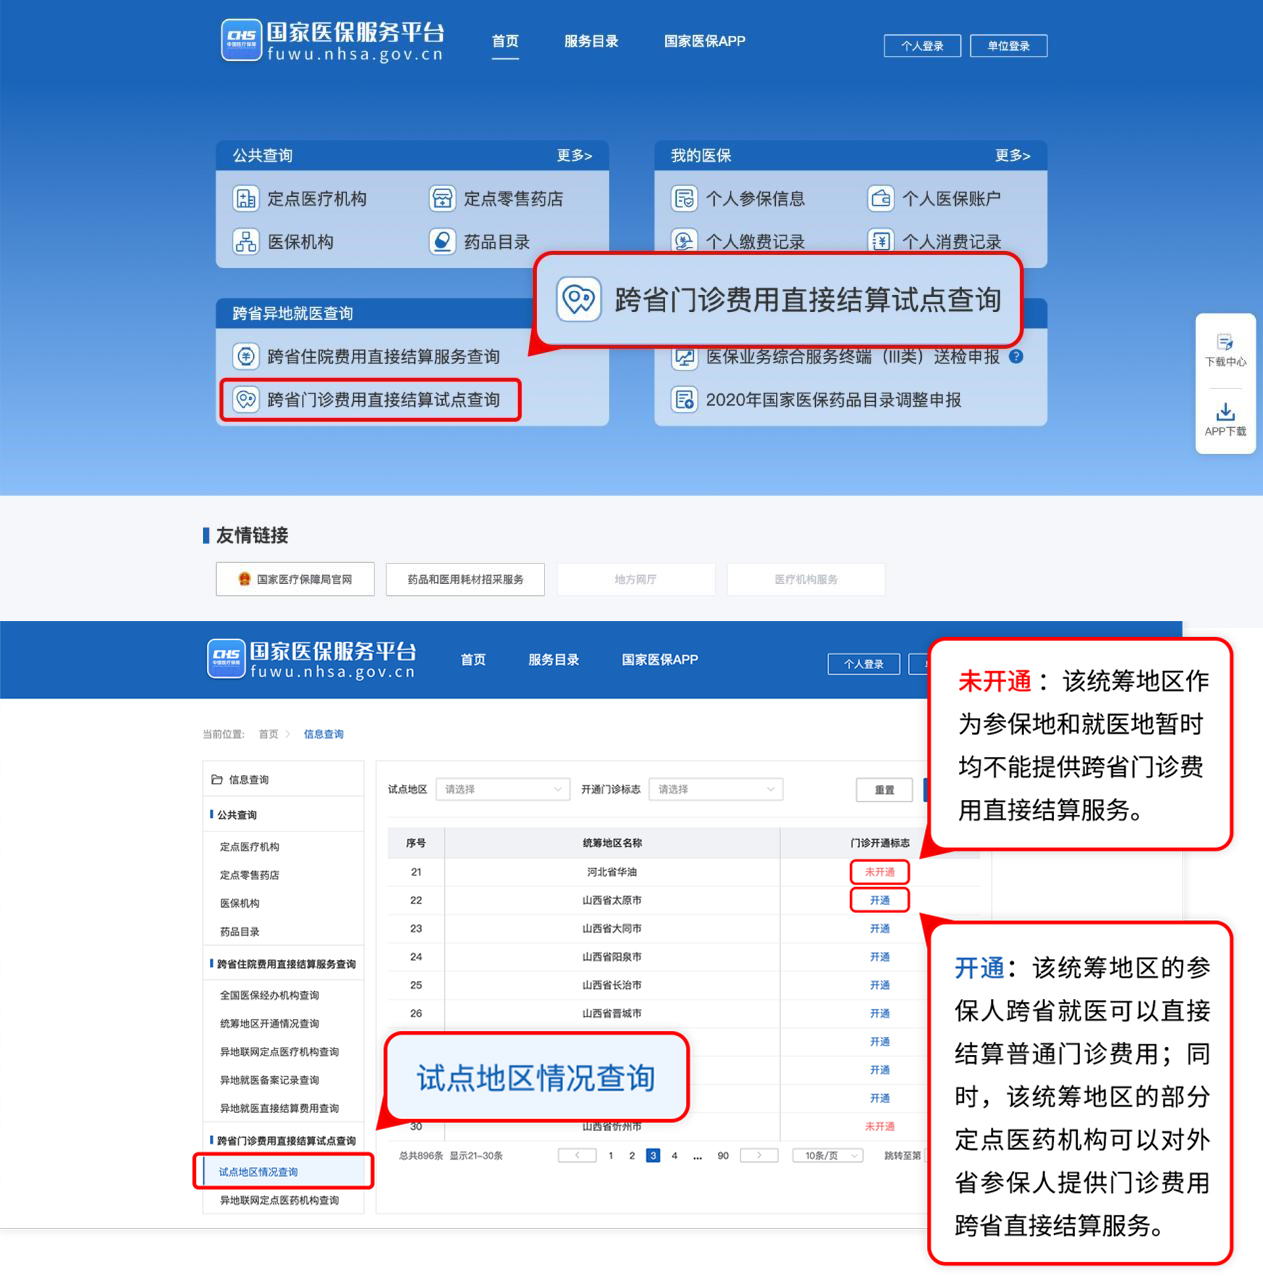Select 试点地区情况查询 in the sidebar
Image resolution: width=1263 pixels, height=1276 pixels.
pos(259,1171)
